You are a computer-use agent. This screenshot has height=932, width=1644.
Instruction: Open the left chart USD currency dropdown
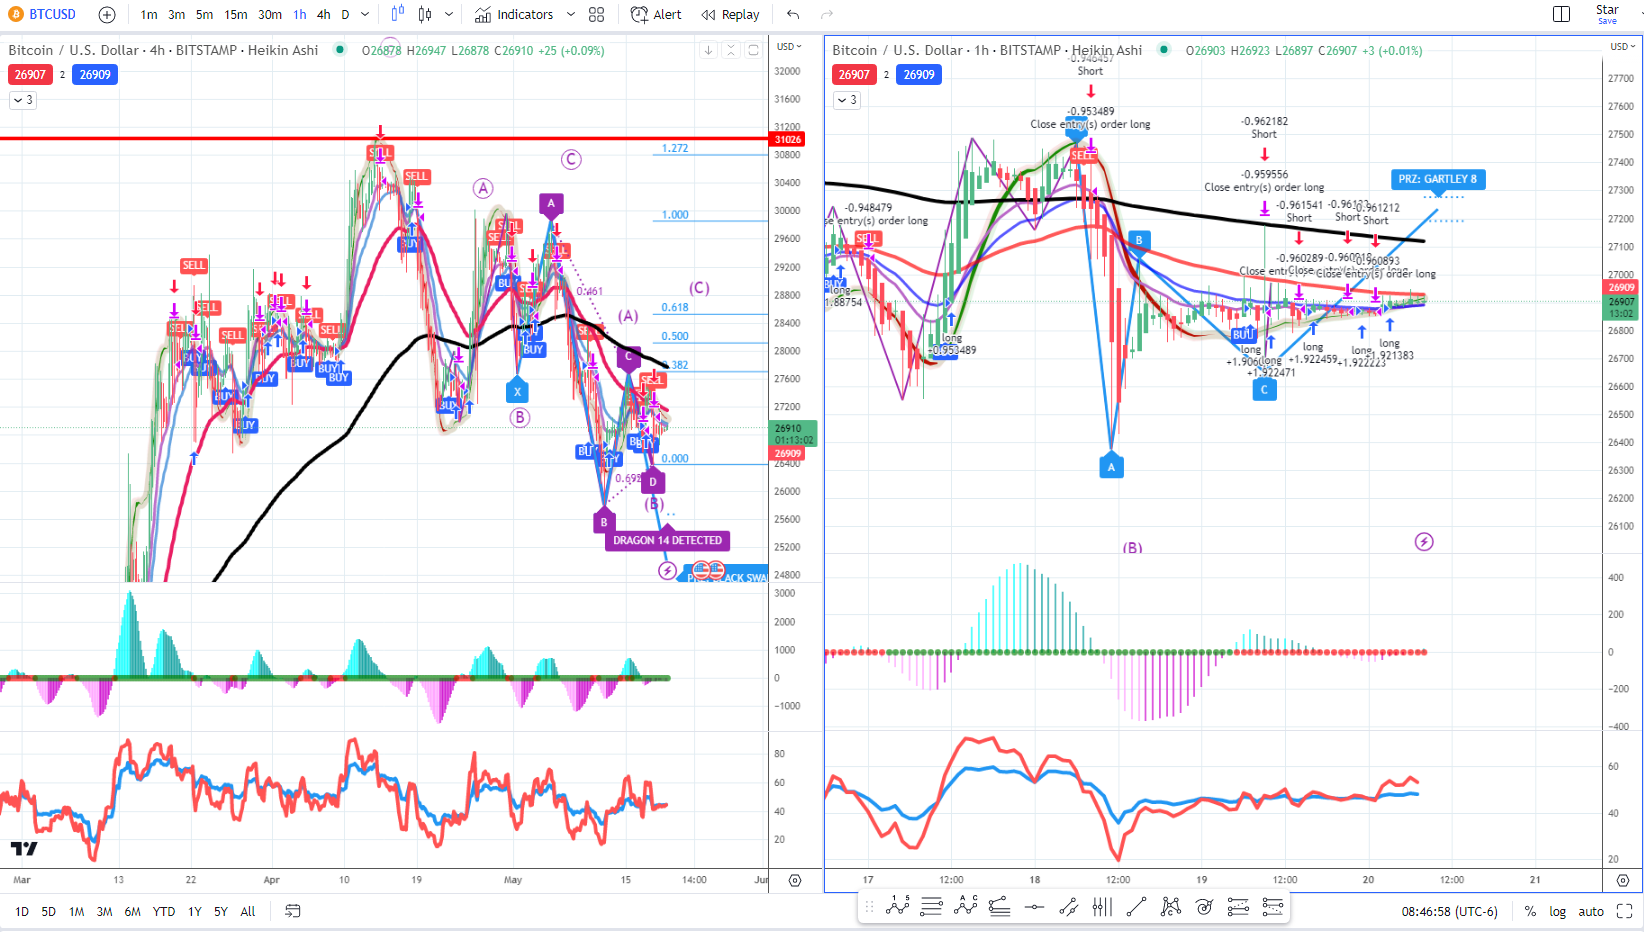(790, 46)
